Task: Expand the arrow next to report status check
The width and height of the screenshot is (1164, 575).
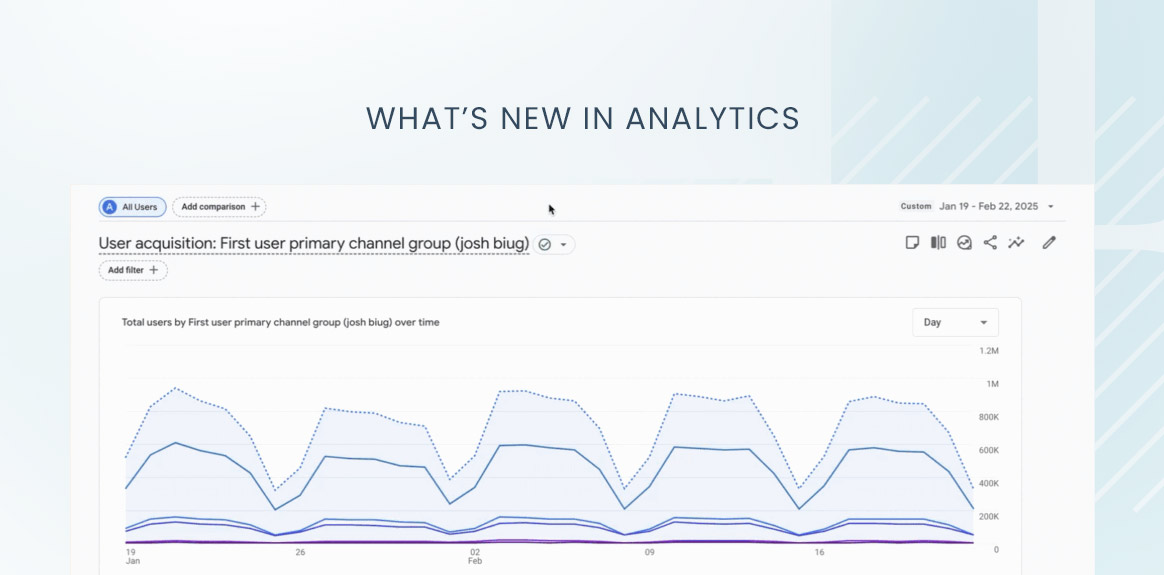Action: coord(564,244)
